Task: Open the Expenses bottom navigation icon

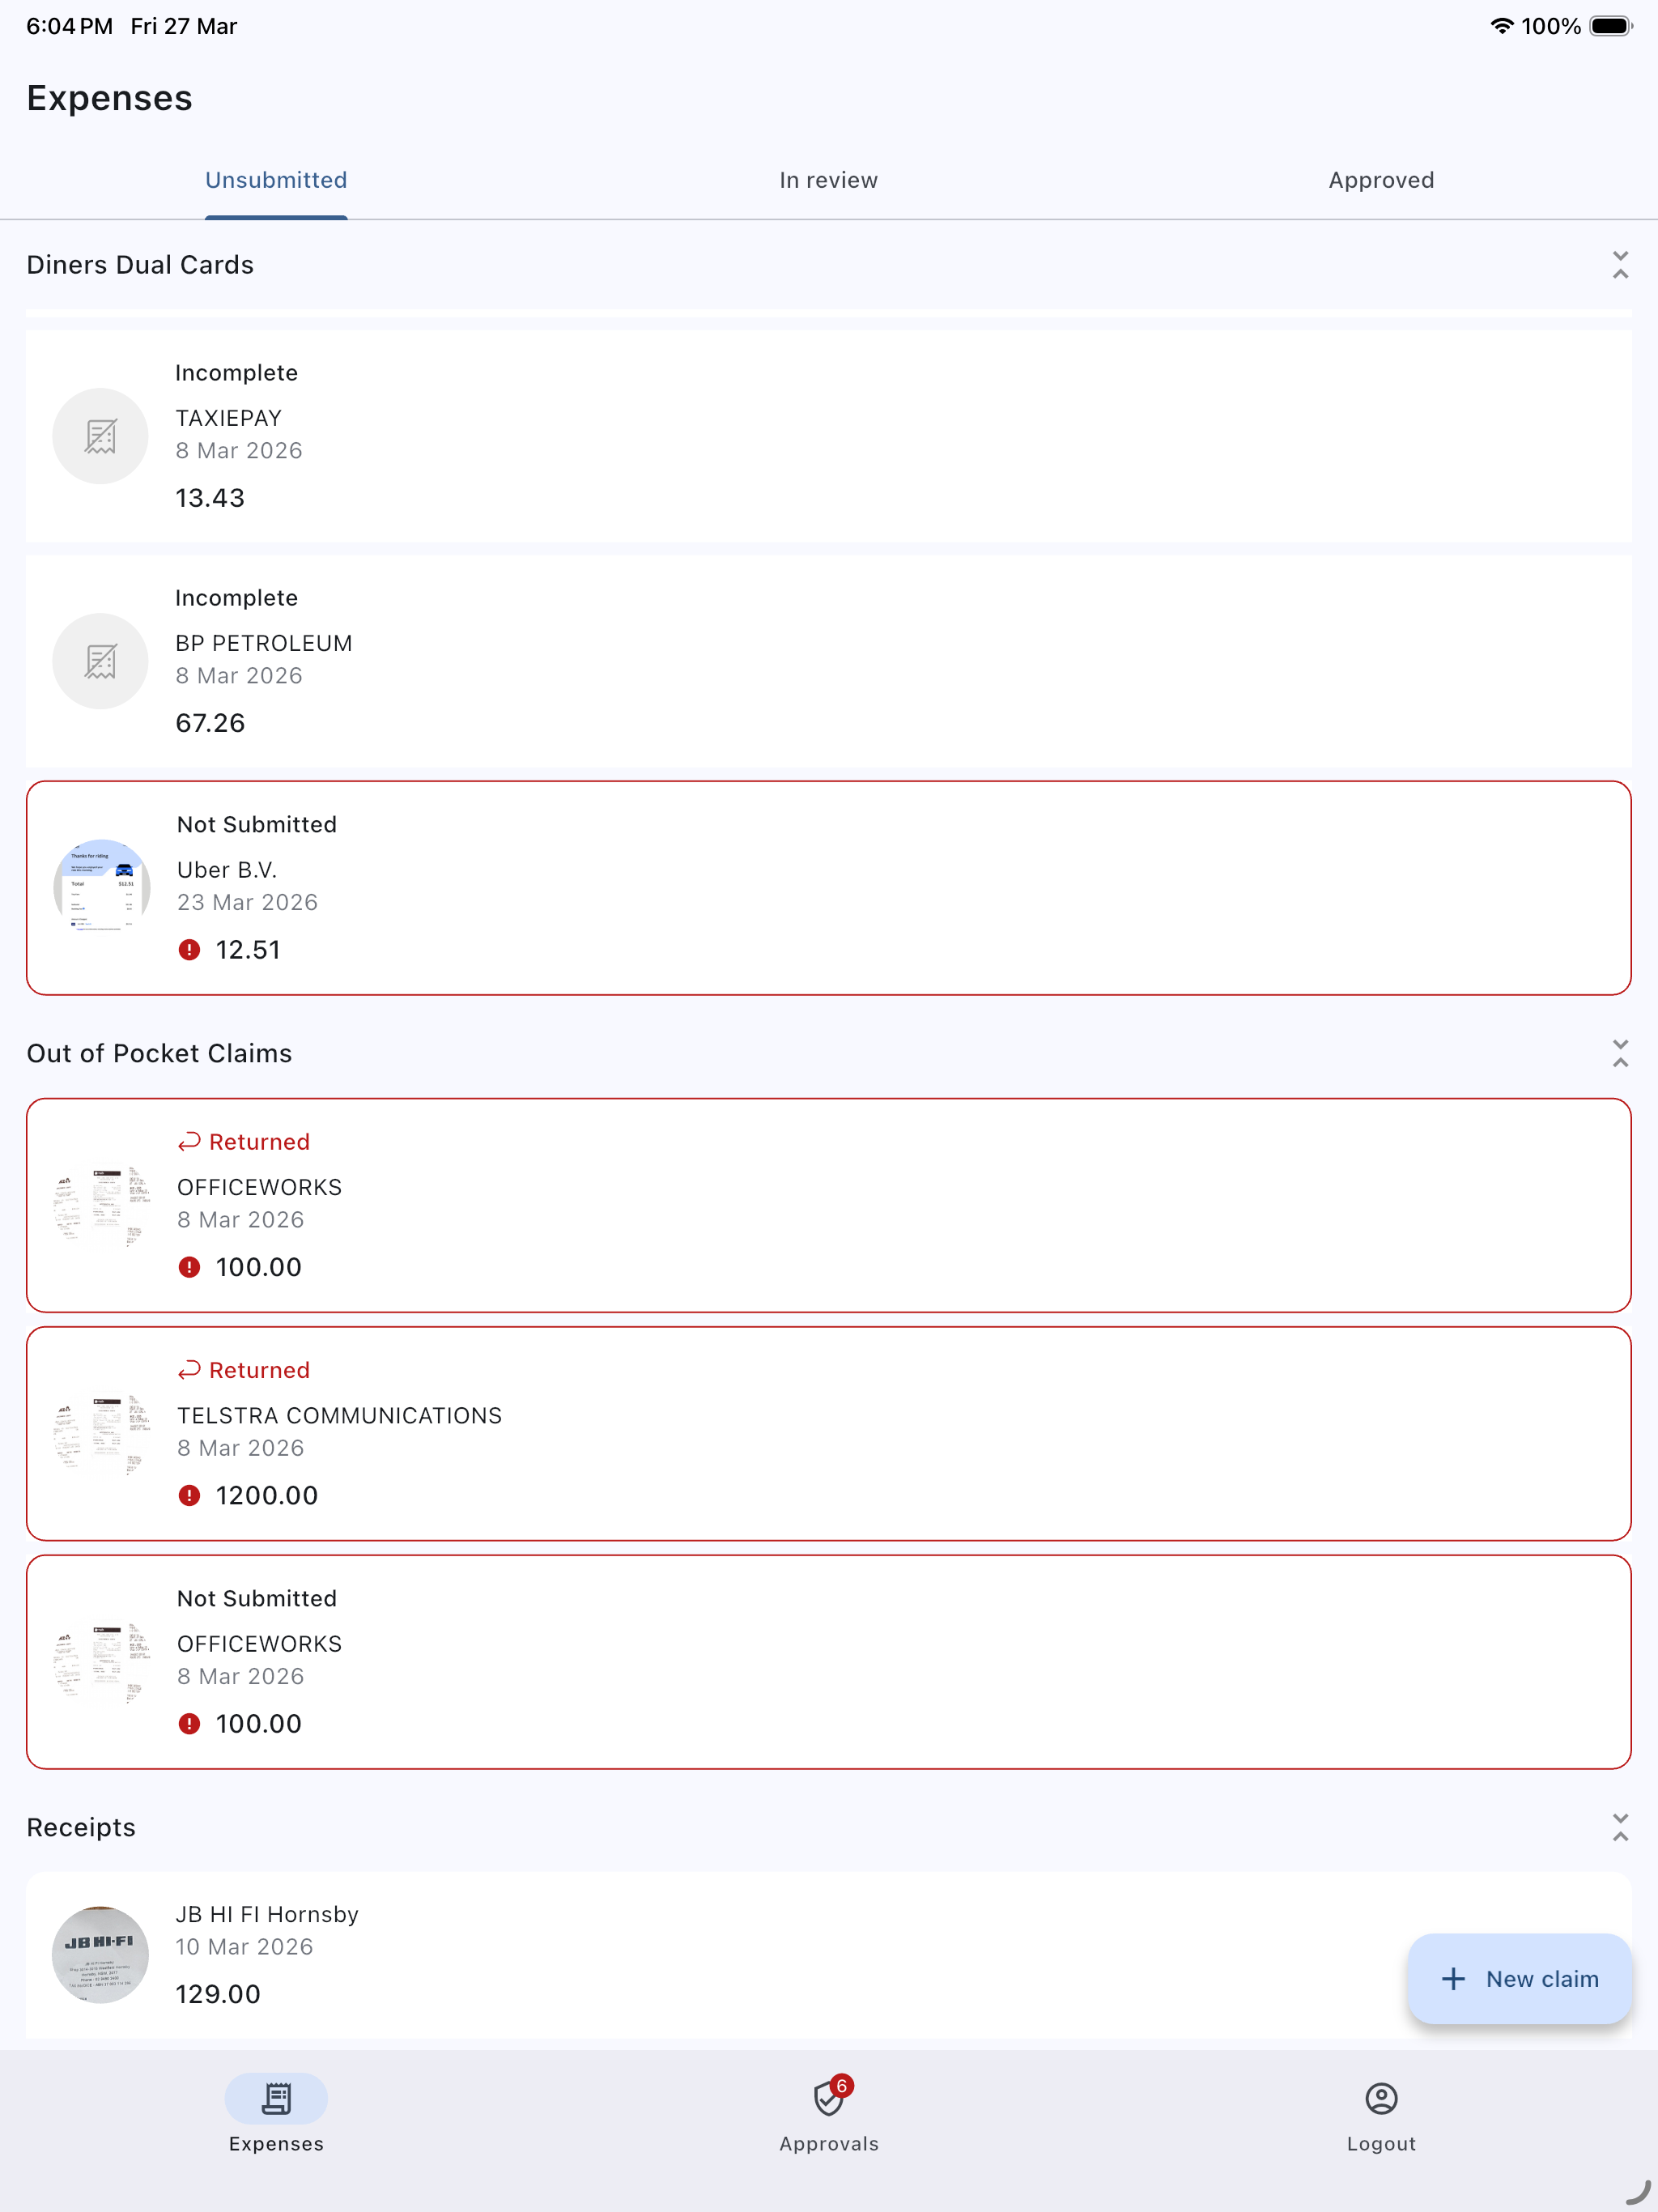Action: [x=276, y=2098]
